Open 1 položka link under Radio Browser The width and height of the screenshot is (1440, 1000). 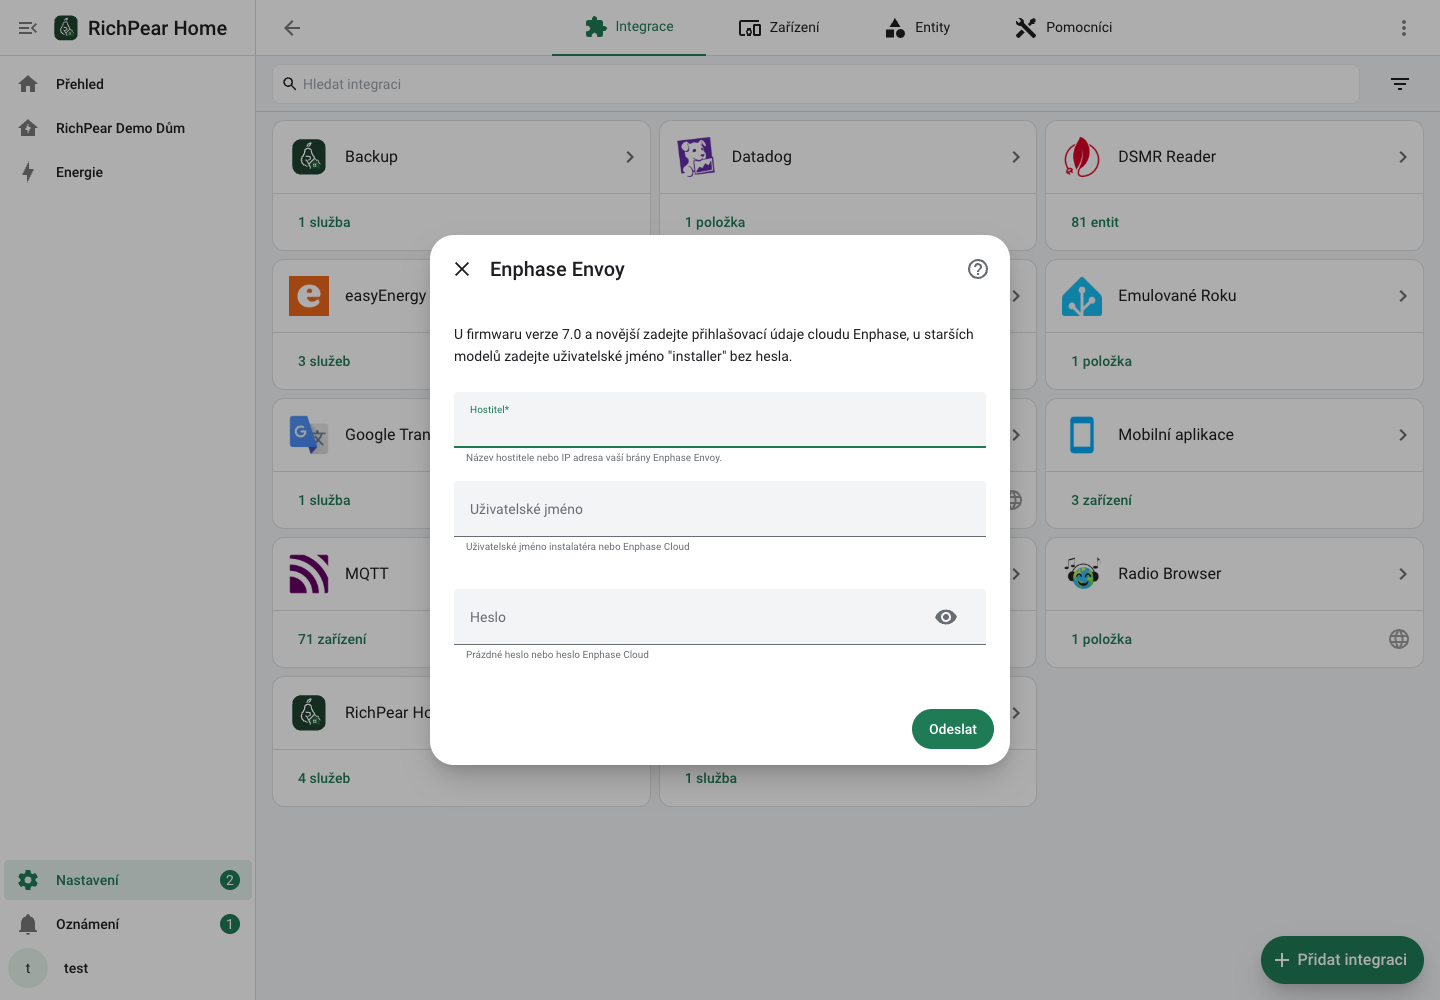[1101, 639]
